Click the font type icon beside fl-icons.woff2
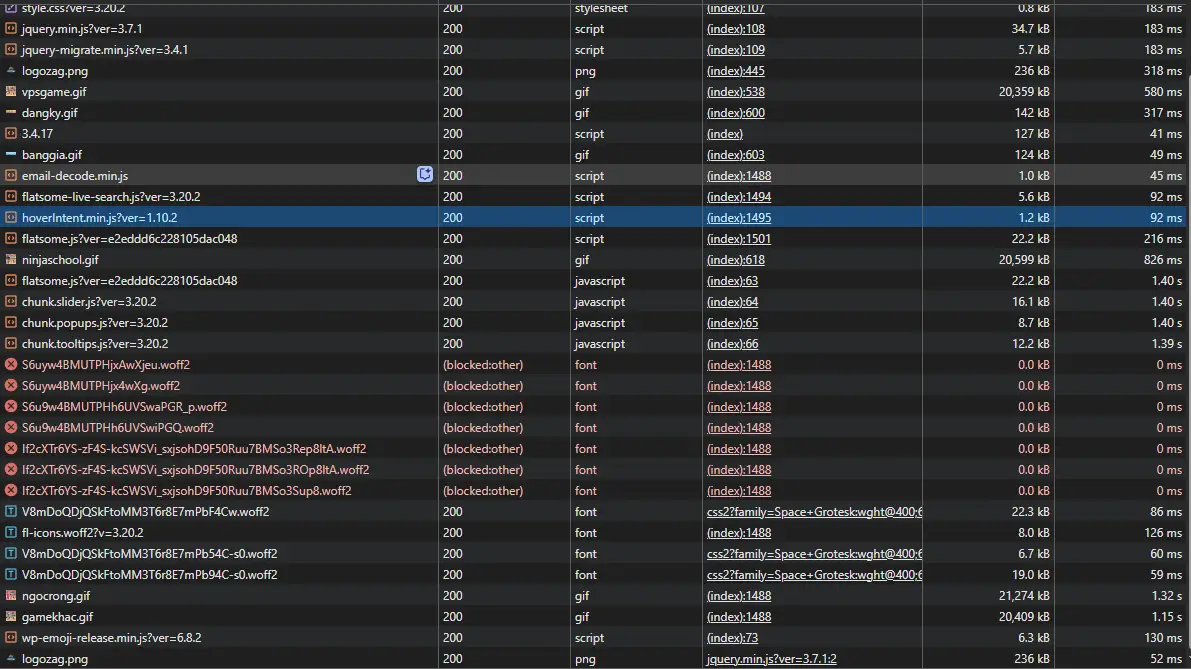This screenshot has height=669, width=1191. point(11,533)
